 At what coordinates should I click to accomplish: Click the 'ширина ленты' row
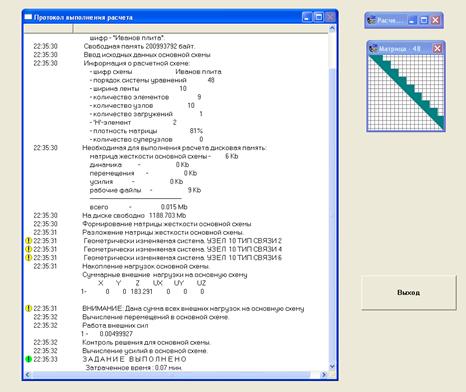[138, 88]
